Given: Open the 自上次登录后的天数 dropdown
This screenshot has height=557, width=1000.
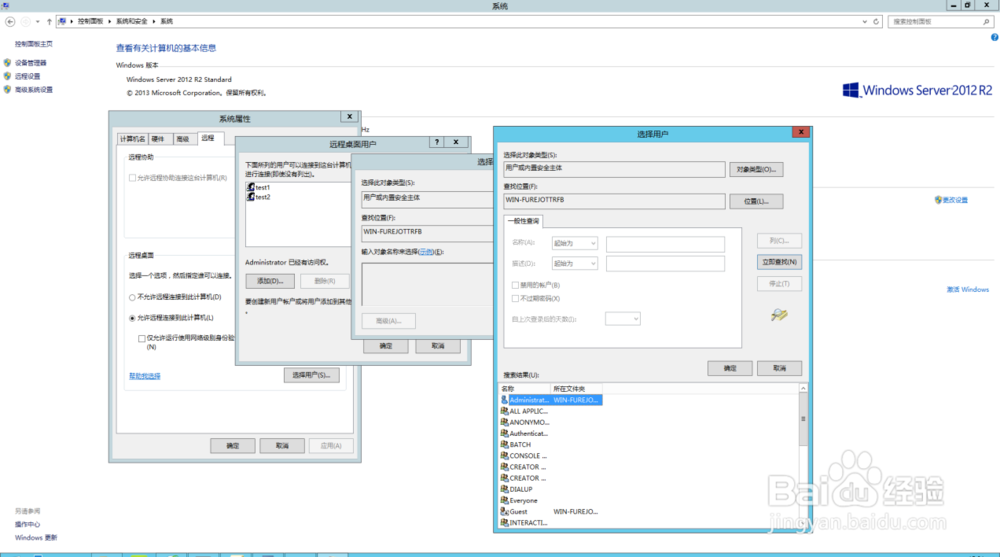Looking at the screenshot, I should [x=622, y=319].
